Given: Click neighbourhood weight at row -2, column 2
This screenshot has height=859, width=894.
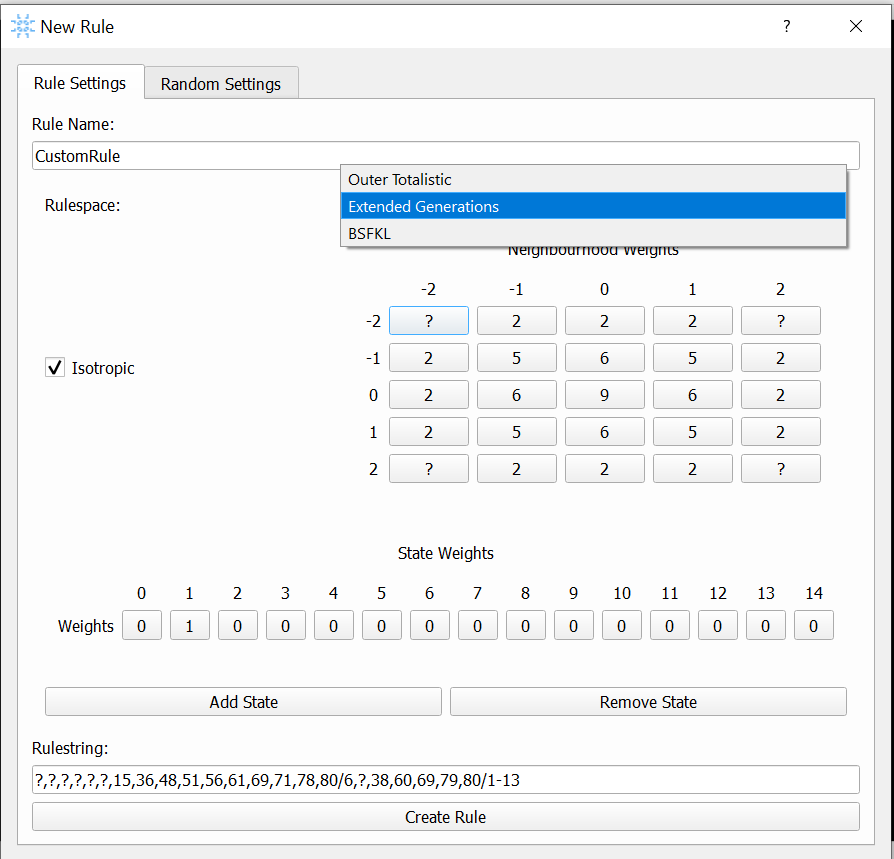Looking at the screenshot, I should 781,321.
